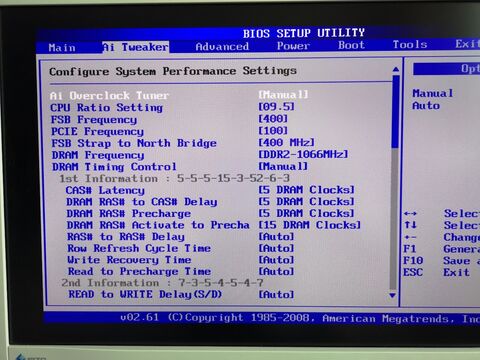Change Ai Overclock Tuner [Manual] value
The height and width of the screenshot is (360, 480).
(283, 95)
